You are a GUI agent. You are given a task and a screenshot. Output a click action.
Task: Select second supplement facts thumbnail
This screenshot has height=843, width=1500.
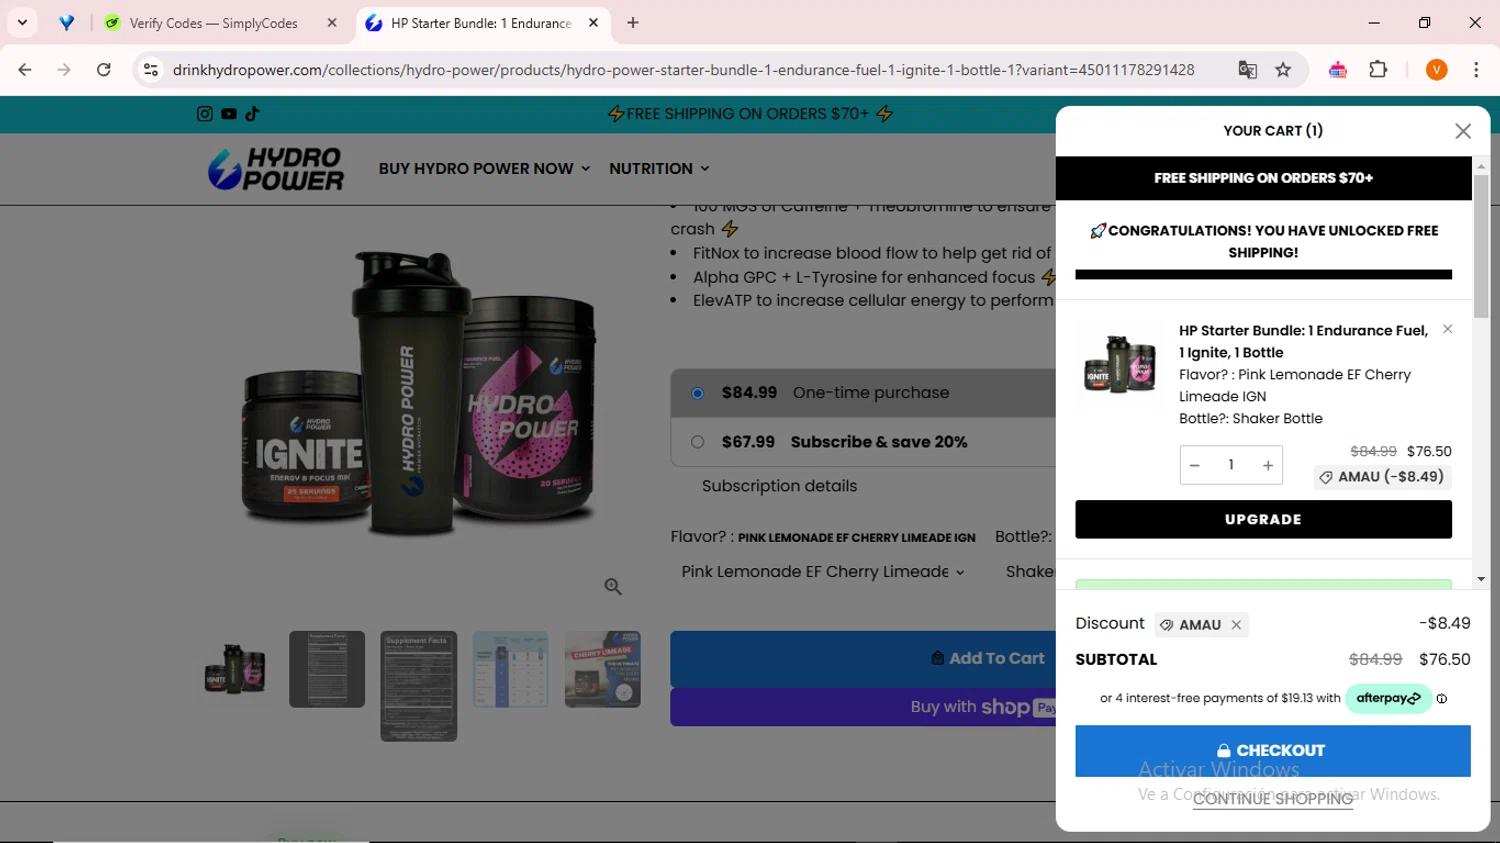[x=327, y=669]
